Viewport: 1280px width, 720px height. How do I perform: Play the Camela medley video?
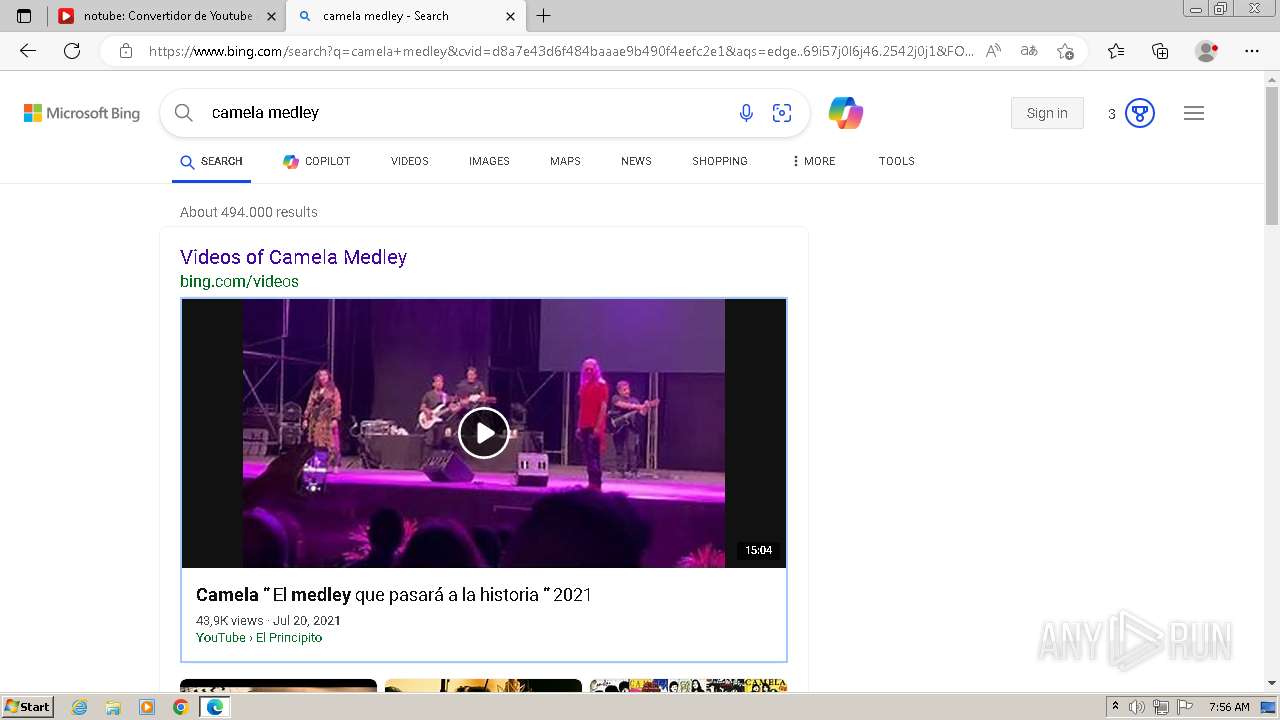coord(484,433)
